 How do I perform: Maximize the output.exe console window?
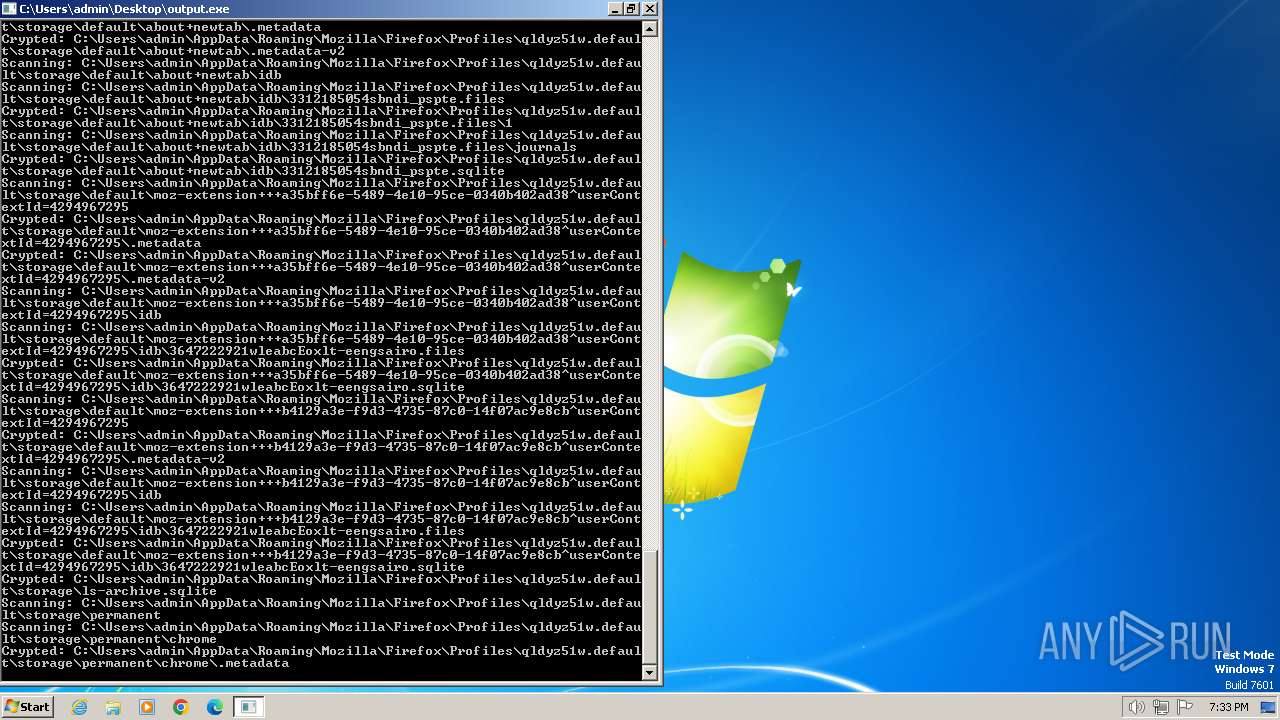pyautogui.click(x=631, y=9)
